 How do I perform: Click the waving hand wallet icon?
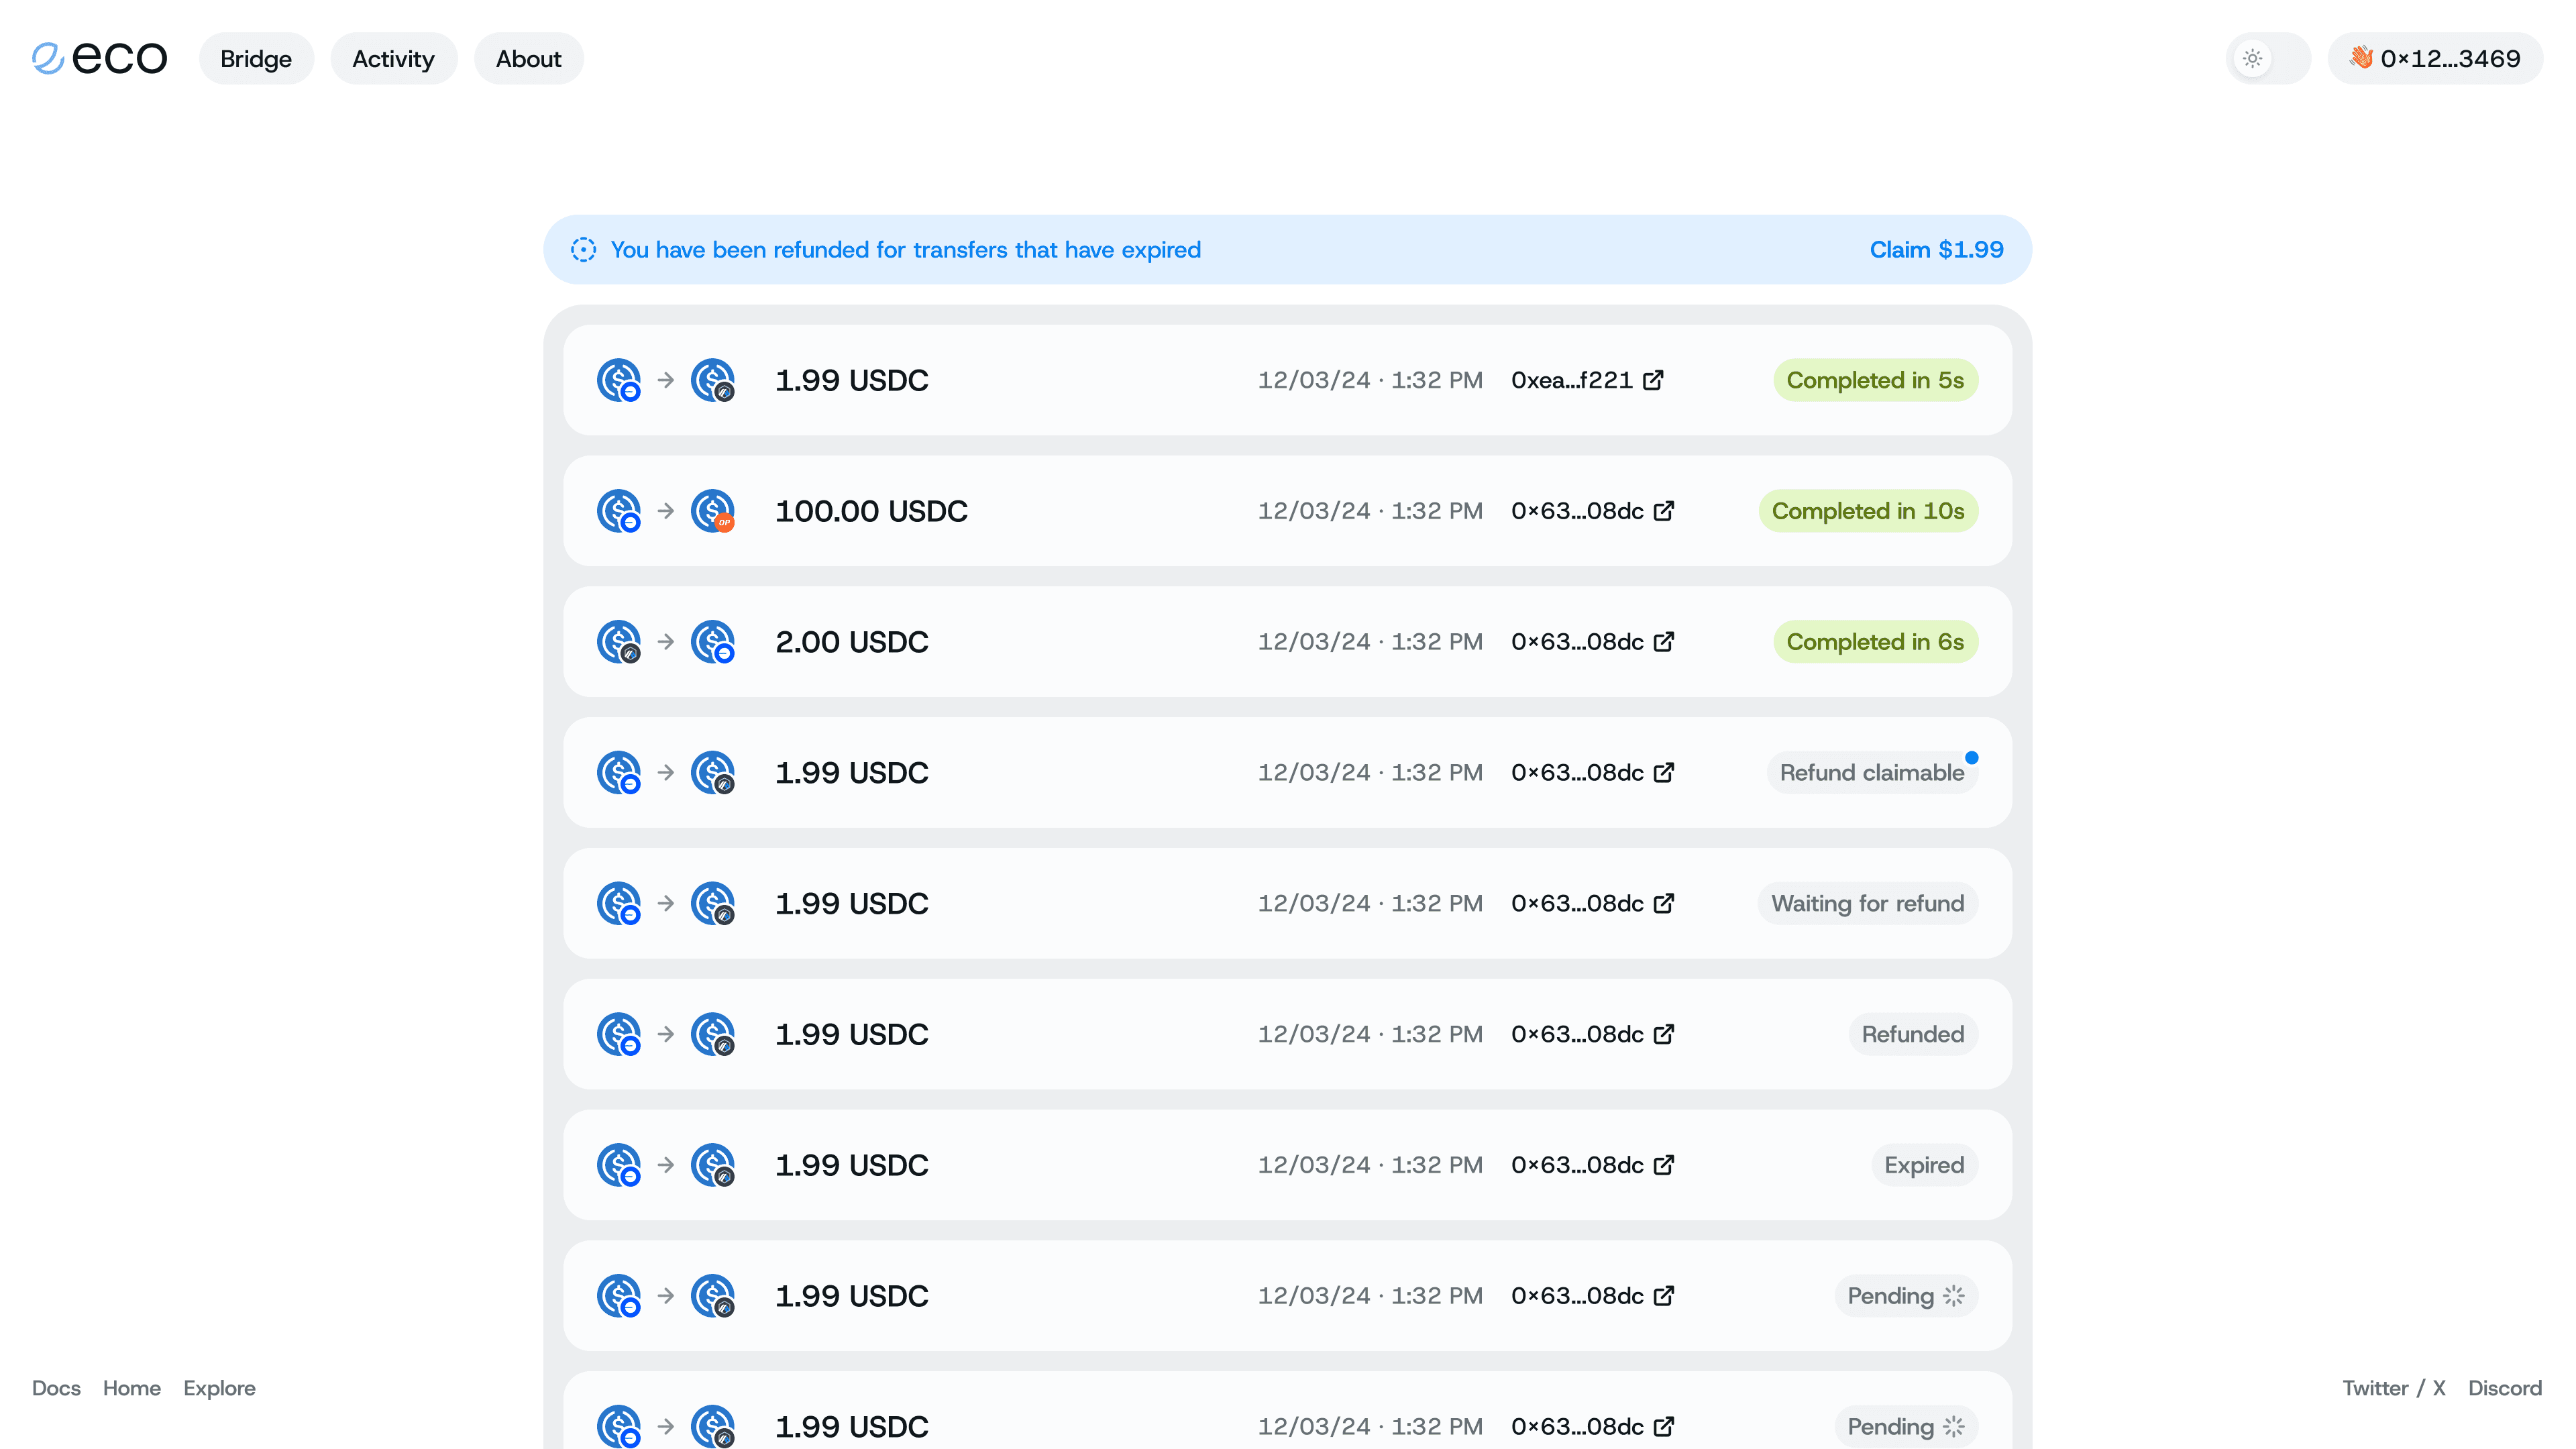pyautogui.click(x=2361, y=57)
